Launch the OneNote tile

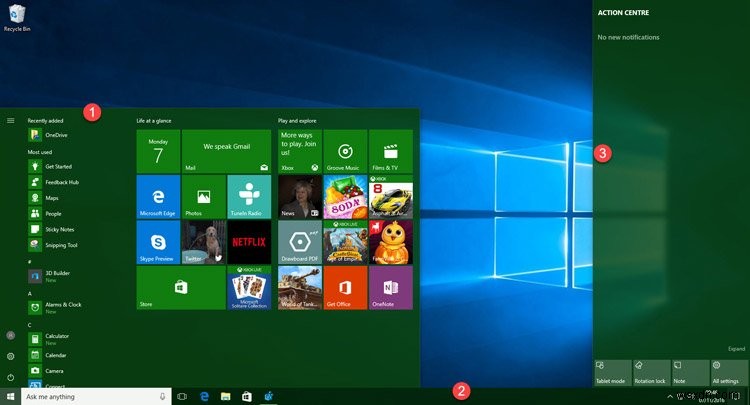(391, 287)
